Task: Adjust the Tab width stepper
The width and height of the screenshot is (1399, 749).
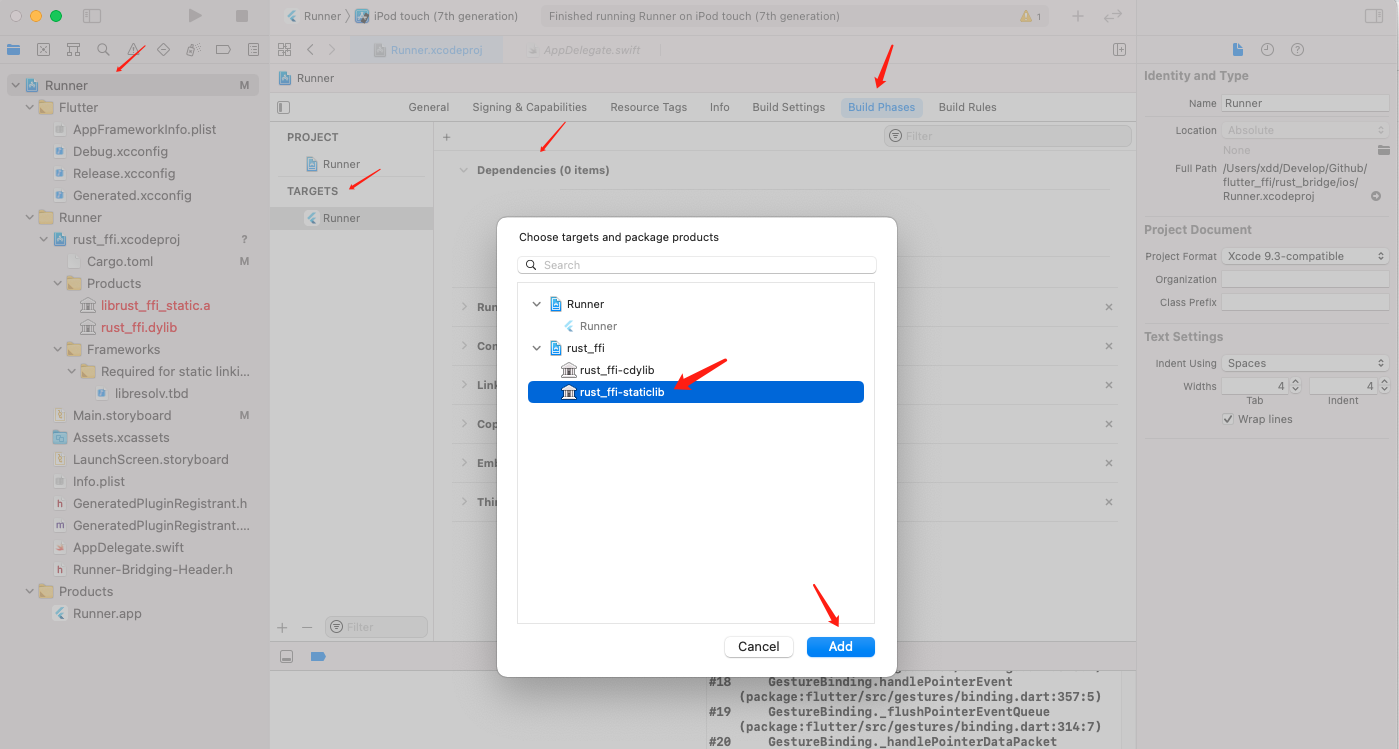Action: pyautogui.click(x=1295, y=385)
